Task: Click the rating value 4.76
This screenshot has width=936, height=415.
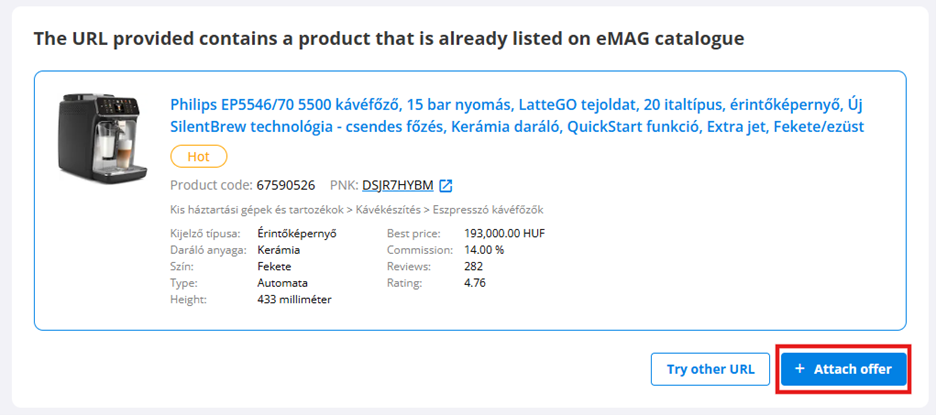Action: tap(476, 283)
